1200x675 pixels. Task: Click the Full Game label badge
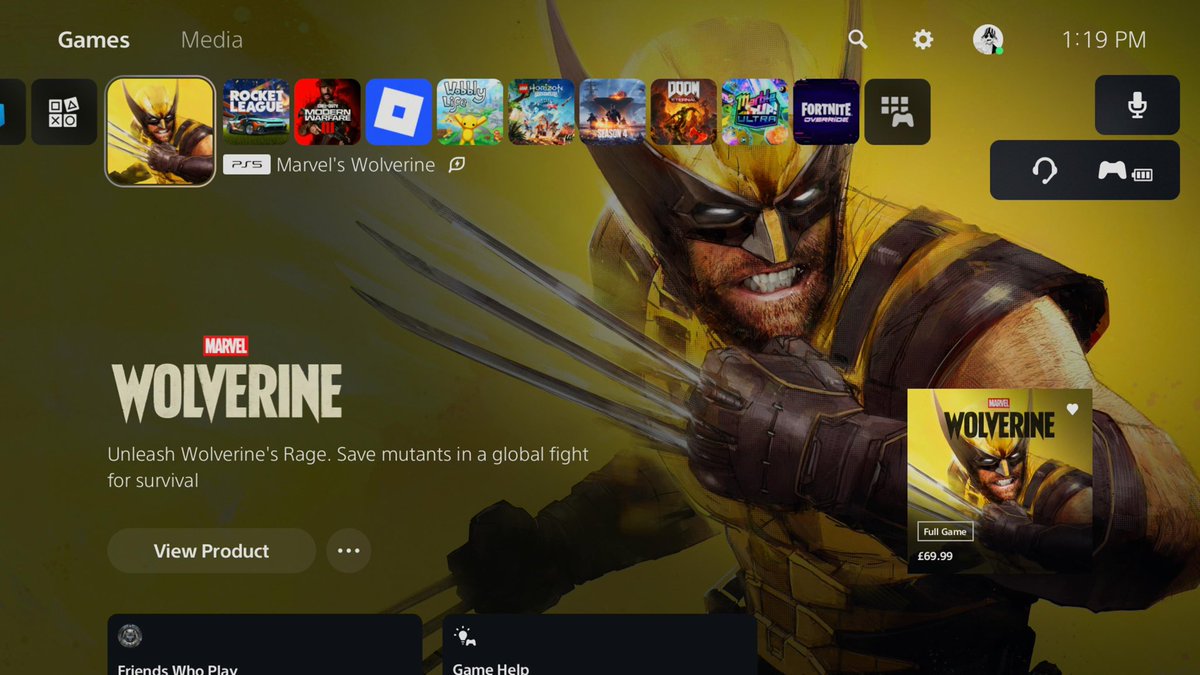coord(945,532)
